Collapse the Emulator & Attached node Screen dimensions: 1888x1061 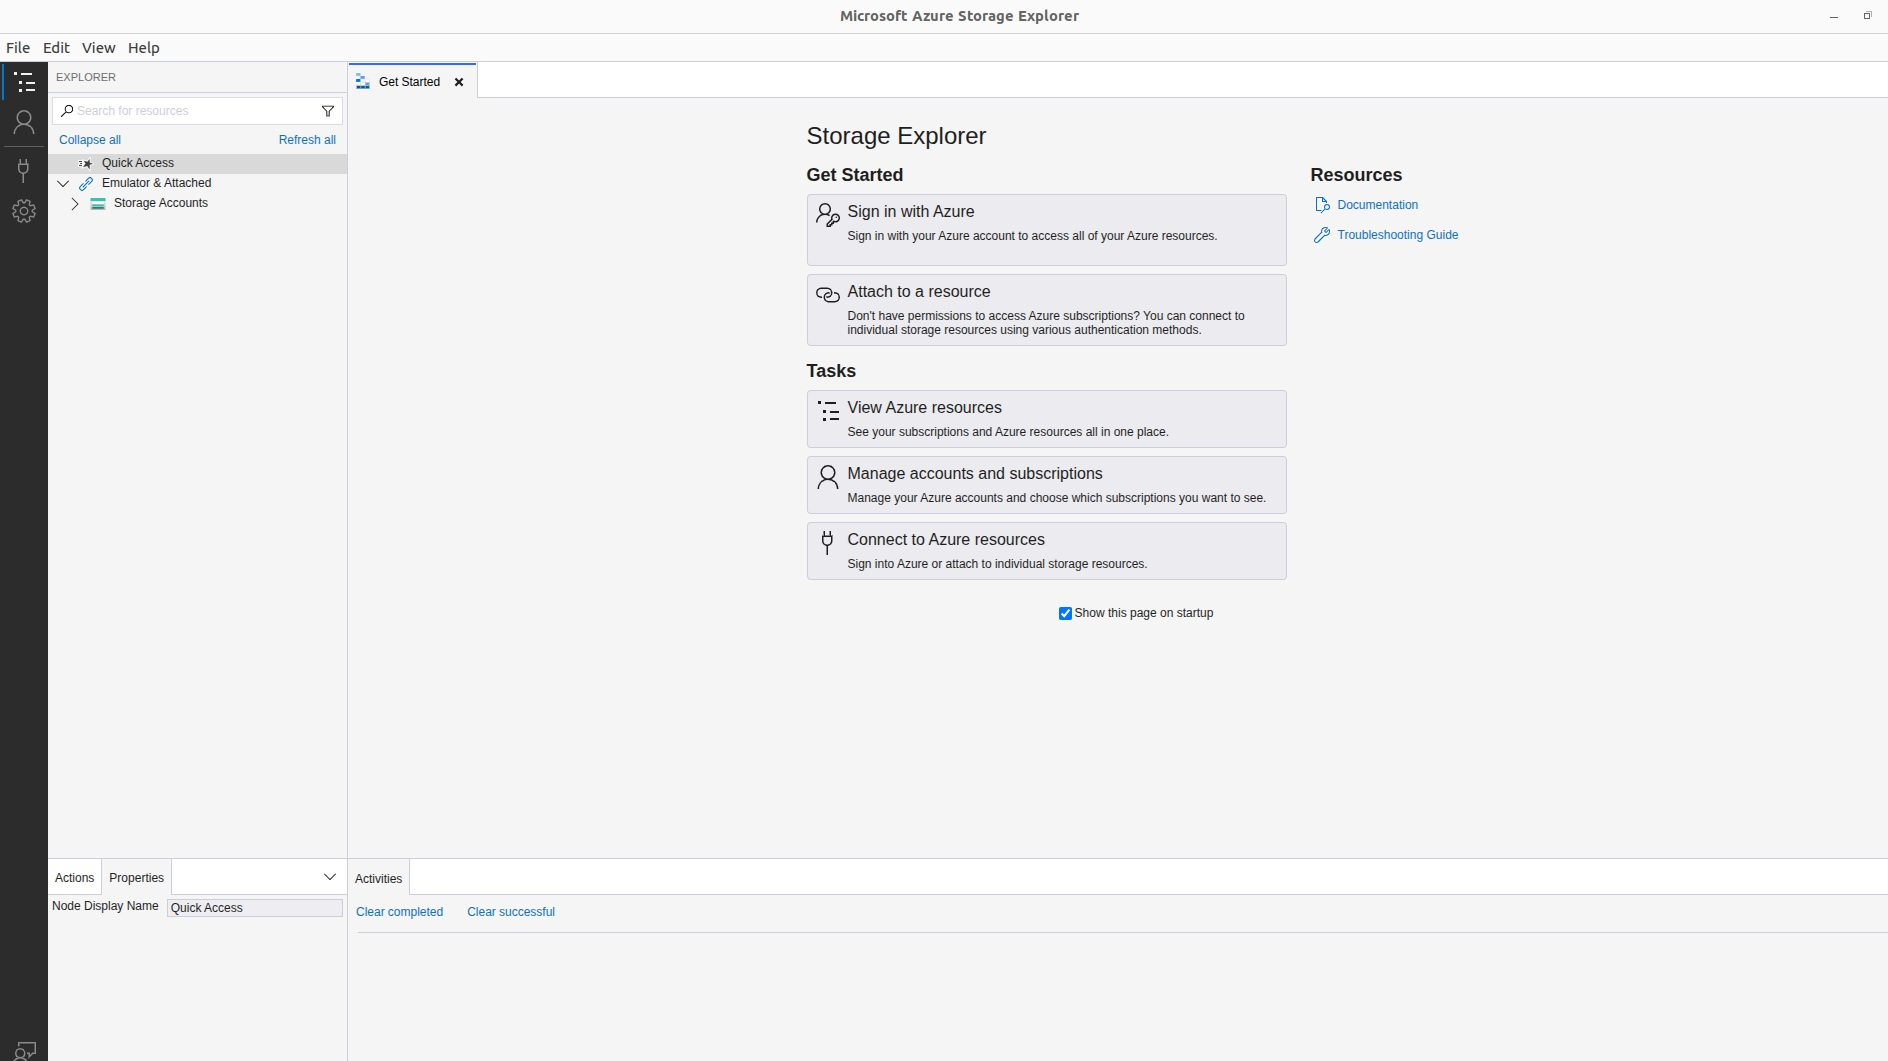click(63, 183)
